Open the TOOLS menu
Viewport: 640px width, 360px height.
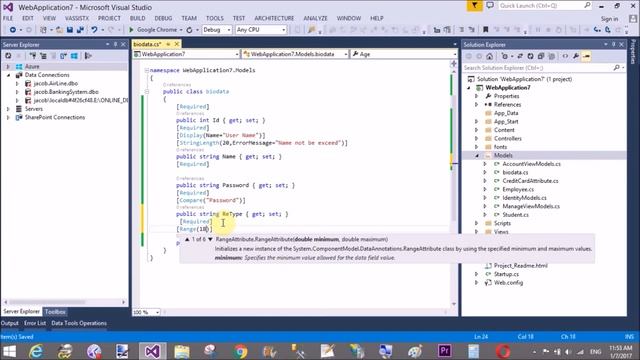click(x=215, y=18)
